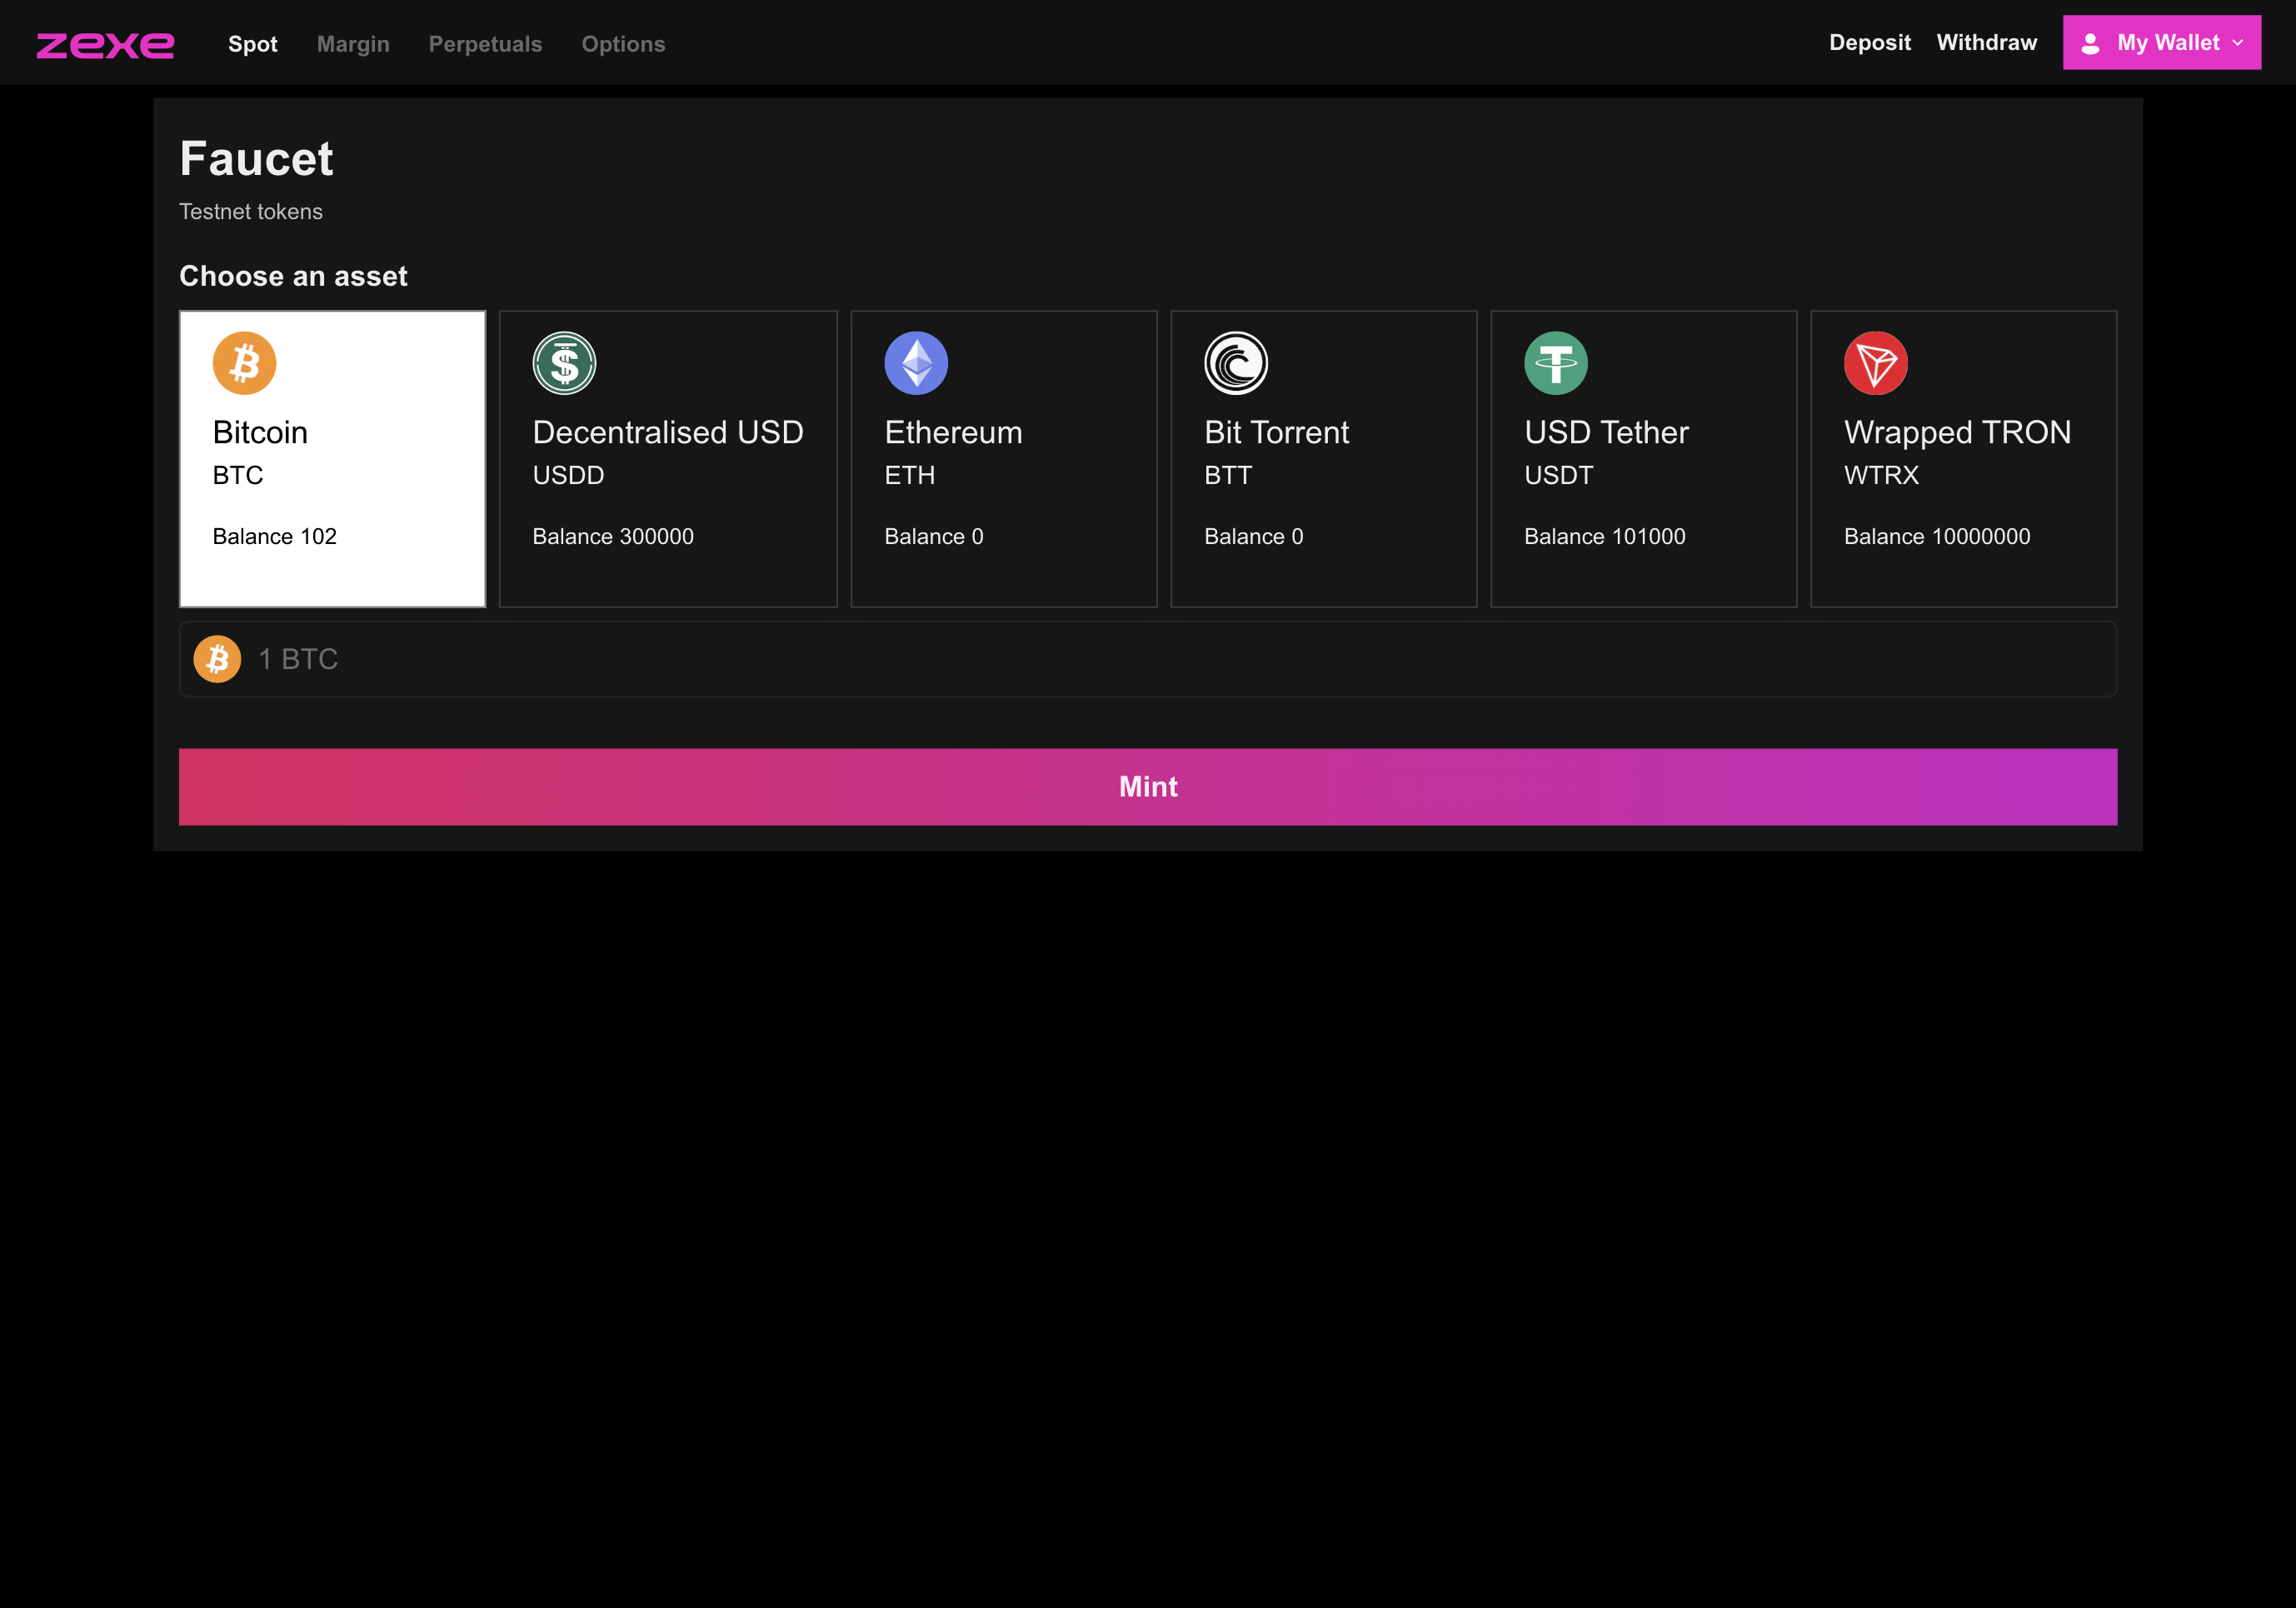This screenshot has width=2296, height=1608.
Task: Click the Ethereum diamond icon
Action: pyautogui.click(x=916, y=363)
